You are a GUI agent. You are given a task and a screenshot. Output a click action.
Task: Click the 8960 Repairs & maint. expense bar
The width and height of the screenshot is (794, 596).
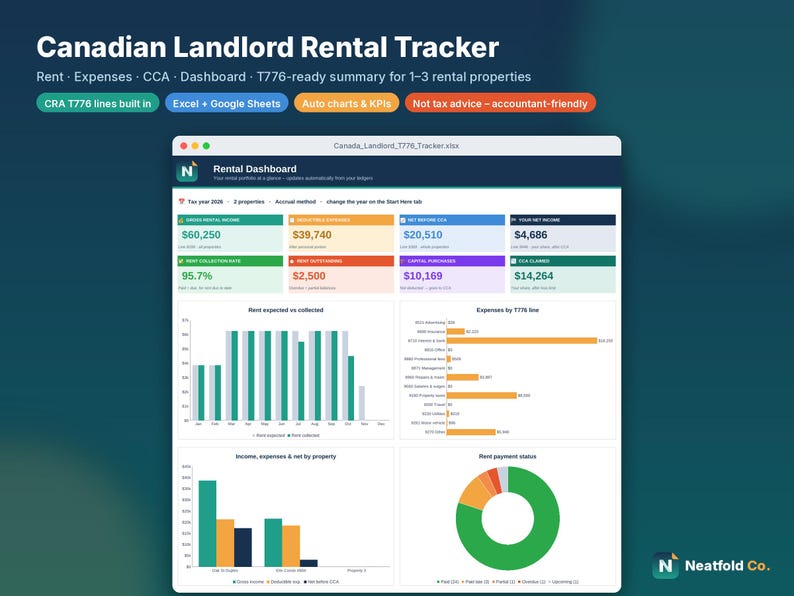(462, 377)
